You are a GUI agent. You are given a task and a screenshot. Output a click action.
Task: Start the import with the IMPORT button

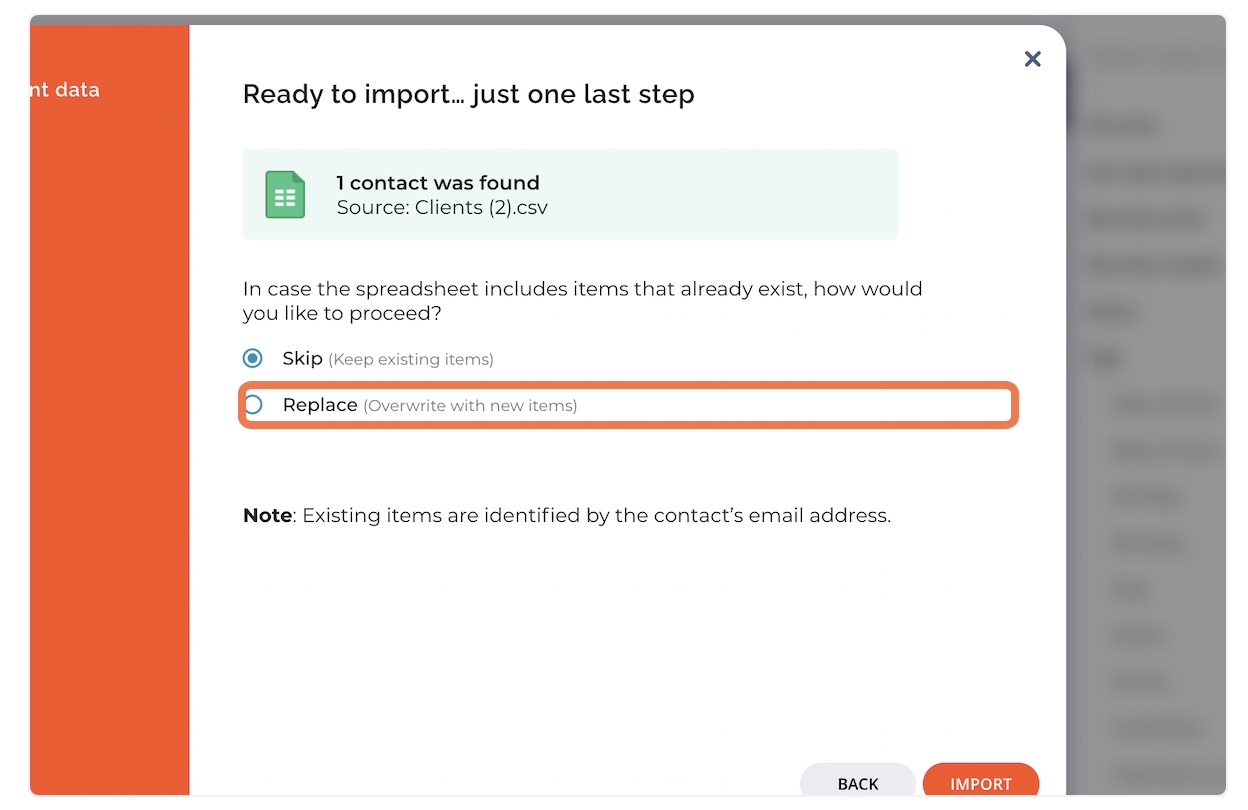[x=981, y=783]
